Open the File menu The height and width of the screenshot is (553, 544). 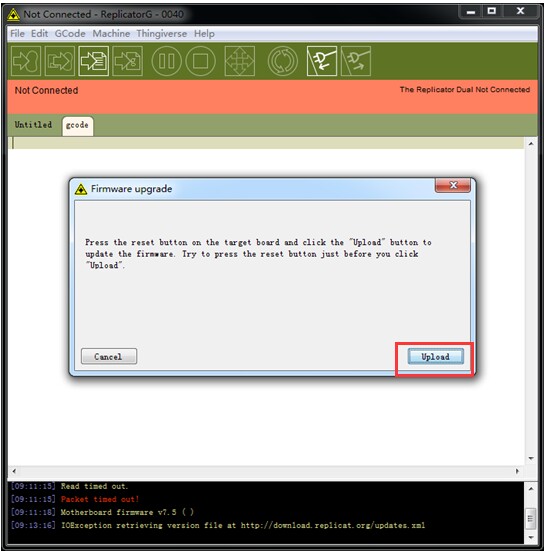click(x=17, y=34)
